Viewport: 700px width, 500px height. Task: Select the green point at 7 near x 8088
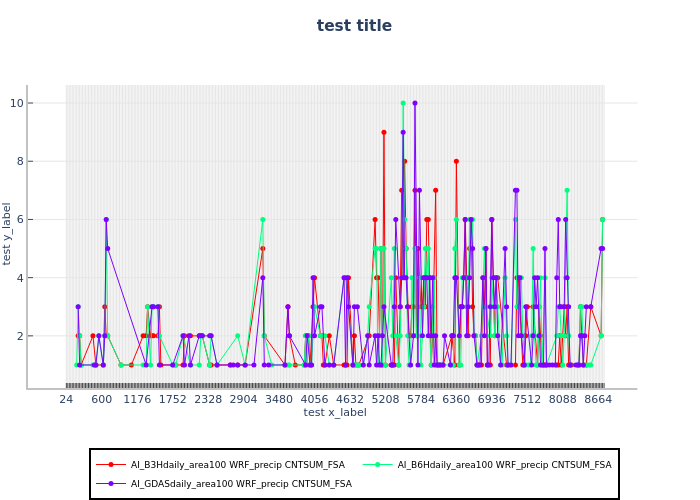pos(566,190)
